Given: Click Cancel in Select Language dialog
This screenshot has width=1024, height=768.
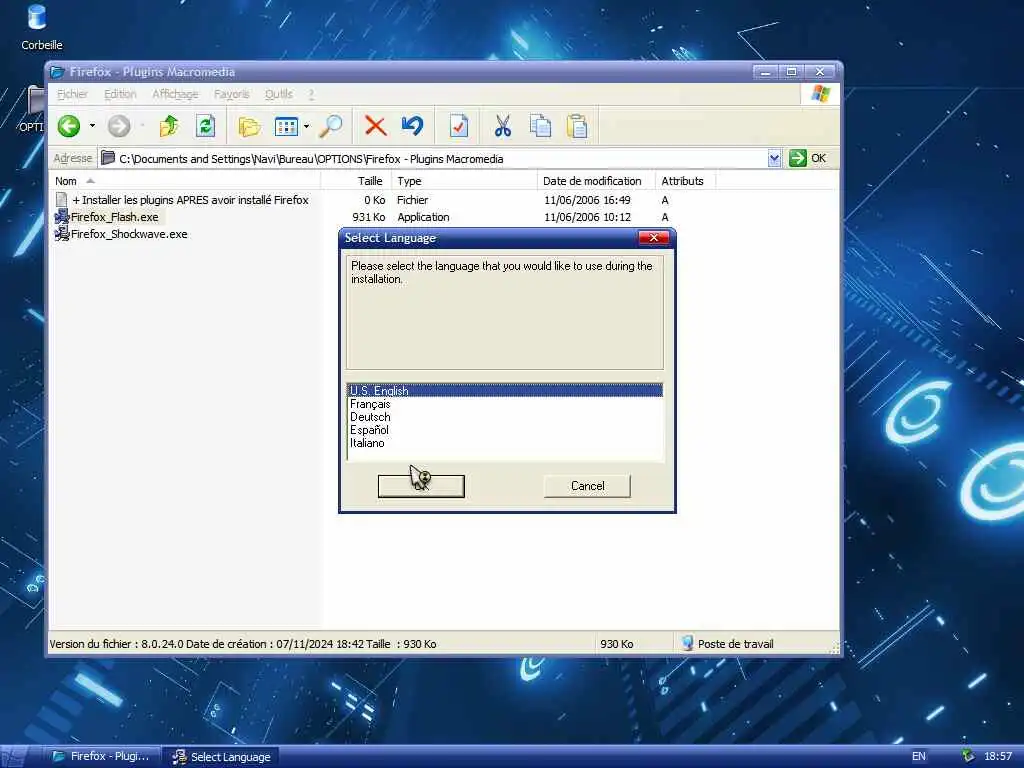Looking at the screenshot, I should click(588, 486).
